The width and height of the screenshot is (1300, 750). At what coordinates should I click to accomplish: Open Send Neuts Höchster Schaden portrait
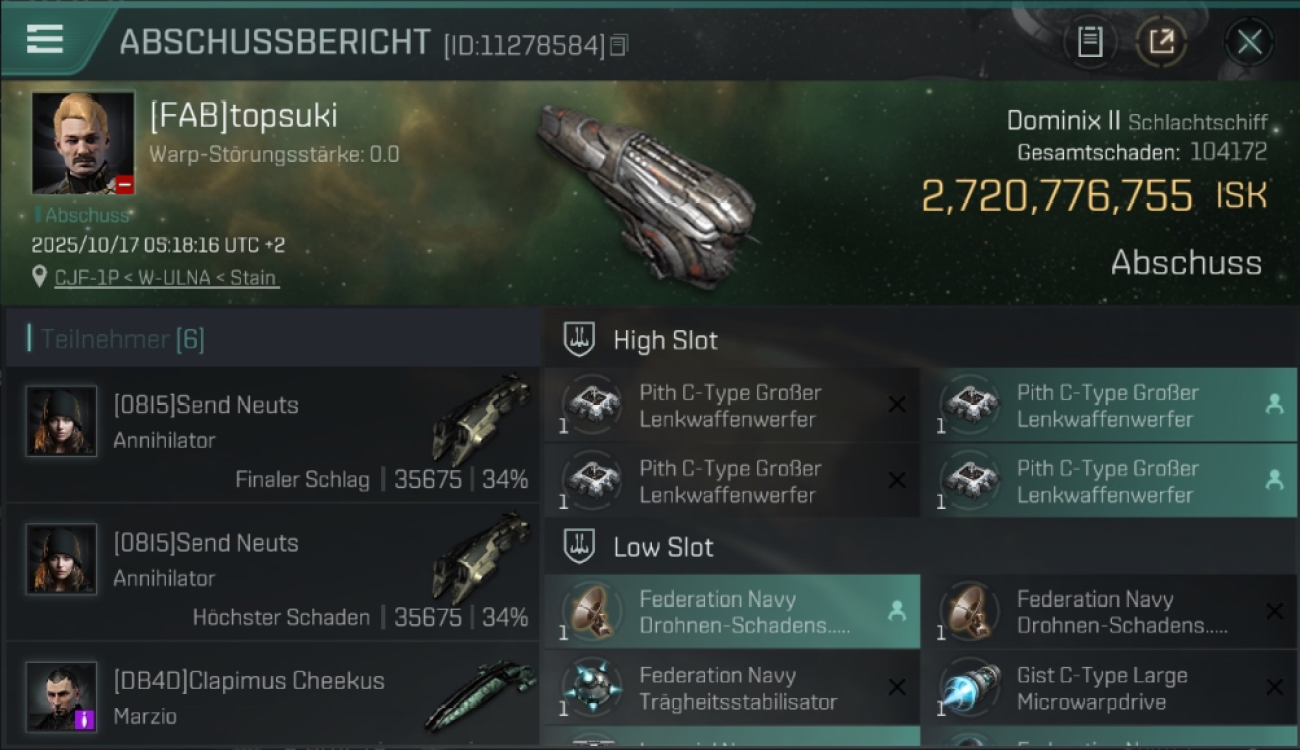click(62, 559)
